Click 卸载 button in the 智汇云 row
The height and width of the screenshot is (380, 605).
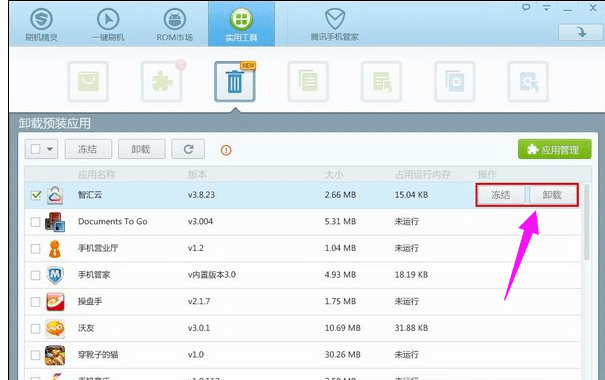(x=552, y=195)
